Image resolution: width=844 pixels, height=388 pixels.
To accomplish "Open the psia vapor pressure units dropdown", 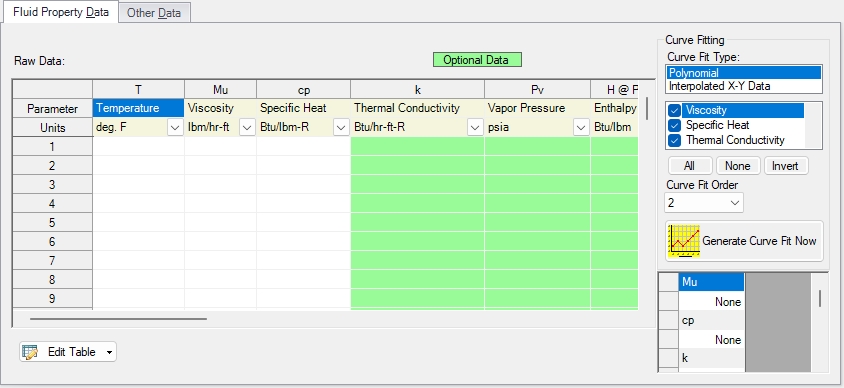I will 581,128.
